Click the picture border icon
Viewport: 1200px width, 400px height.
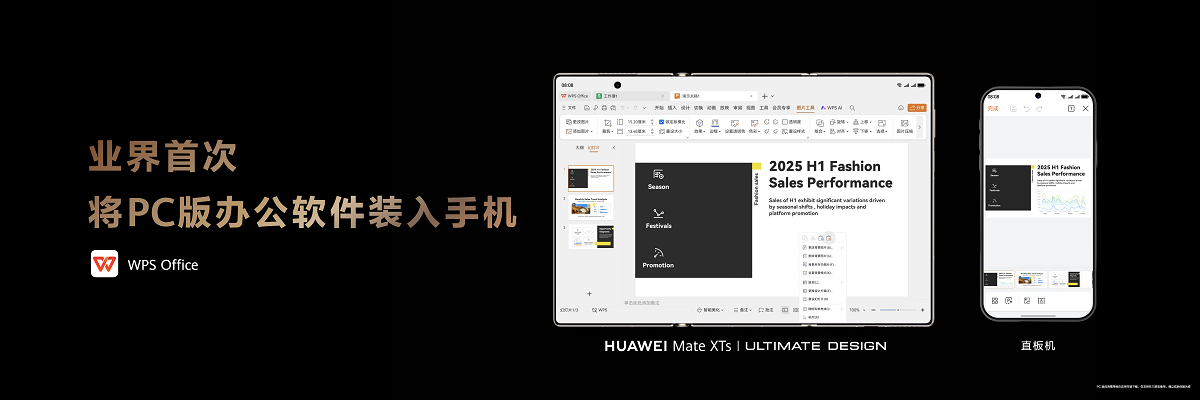click(715, 123)
